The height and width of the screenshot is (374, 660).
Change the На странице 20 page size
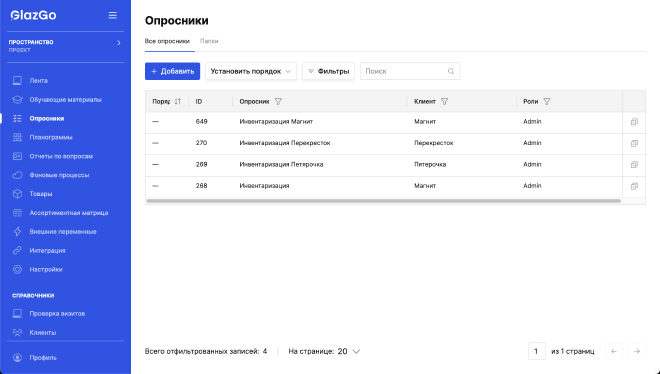click(349, 351)
